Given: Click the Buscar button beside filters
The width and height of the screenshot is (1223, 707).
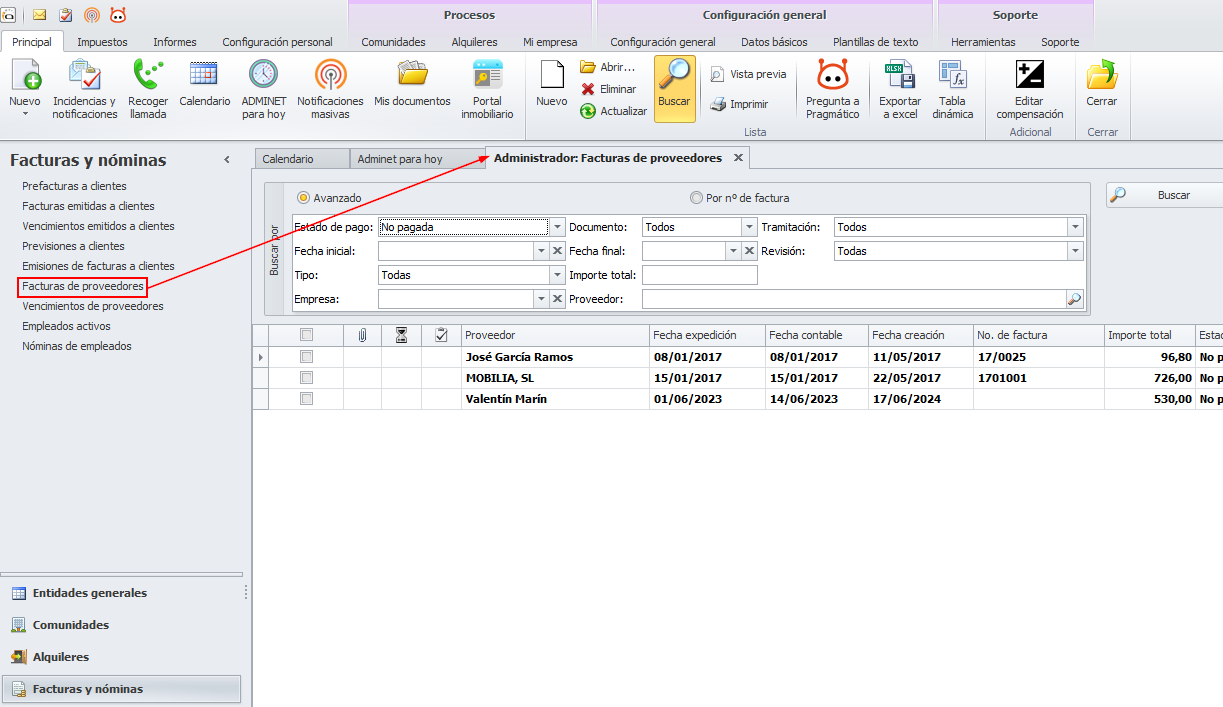Looking at the screenshot, I should [1164, 195].
